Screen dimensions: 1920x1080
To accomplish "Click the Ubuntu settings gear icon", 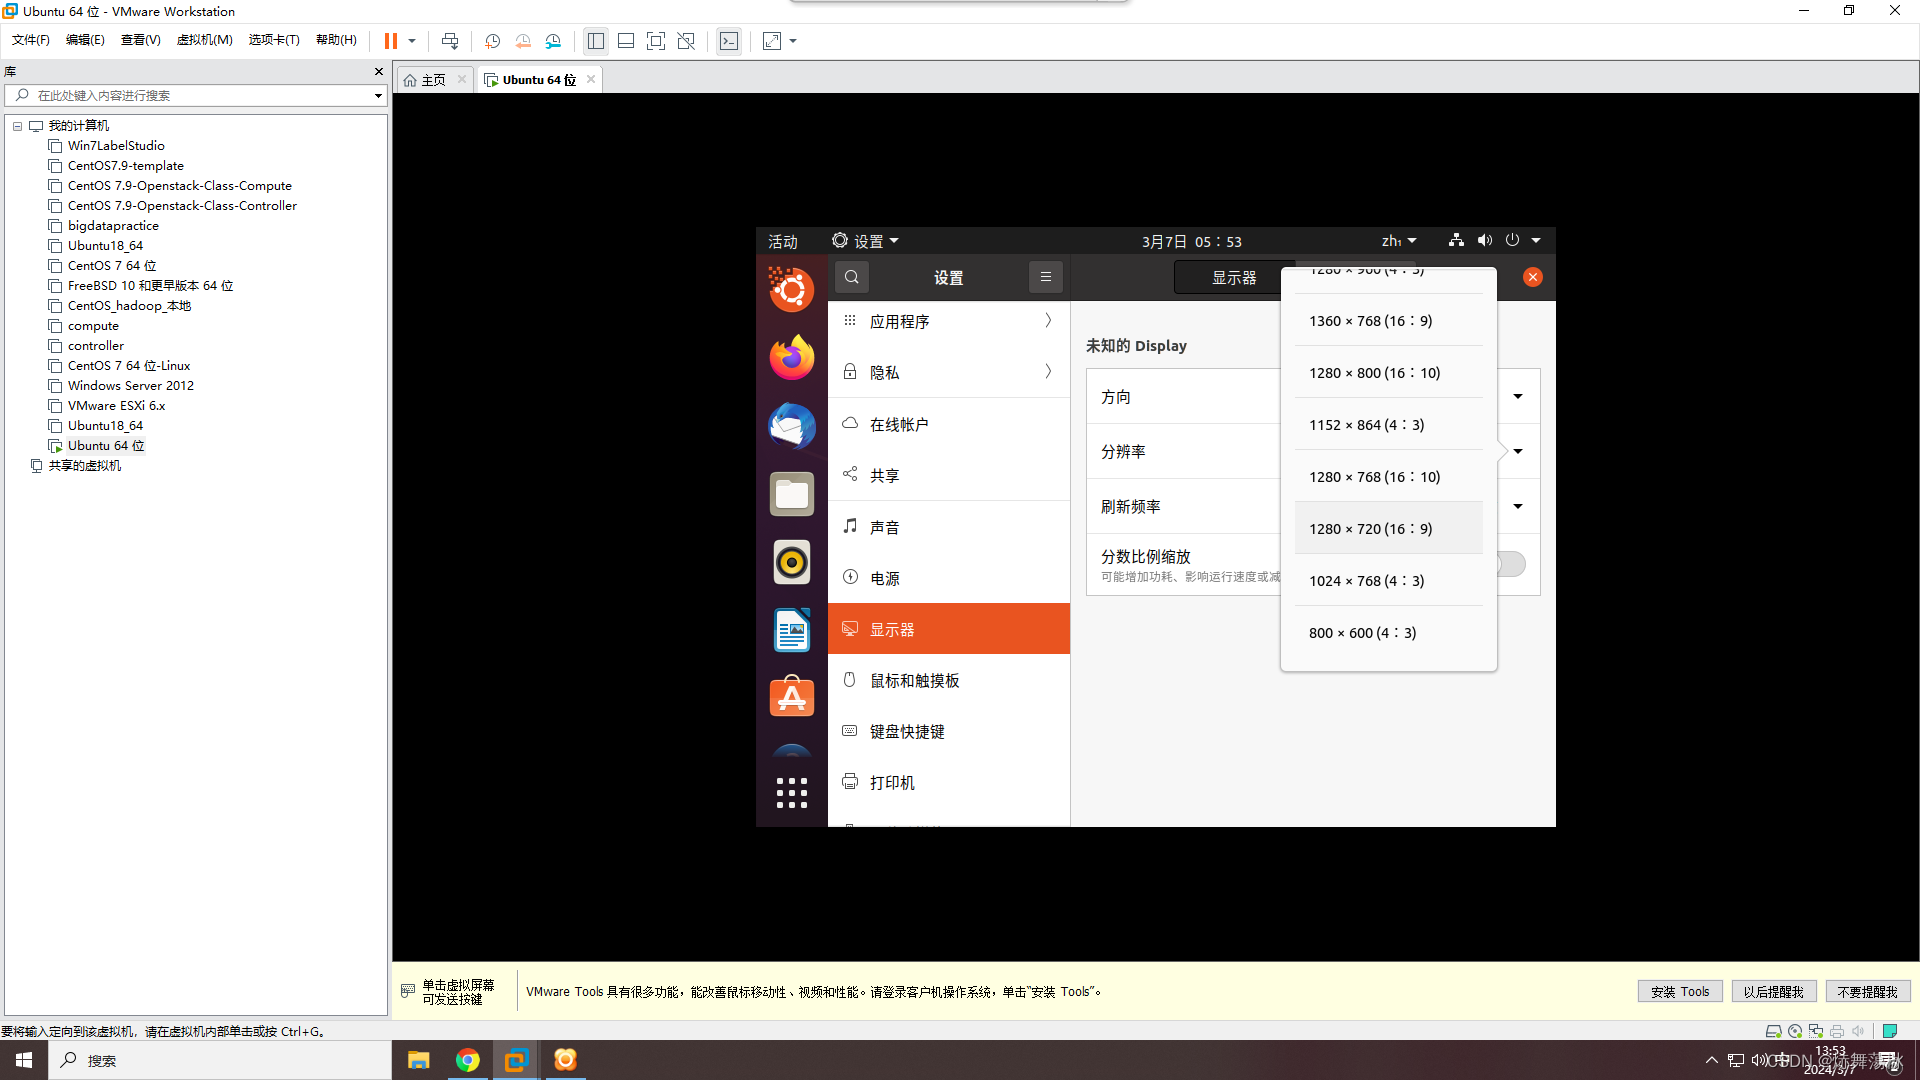I will 840,239.
